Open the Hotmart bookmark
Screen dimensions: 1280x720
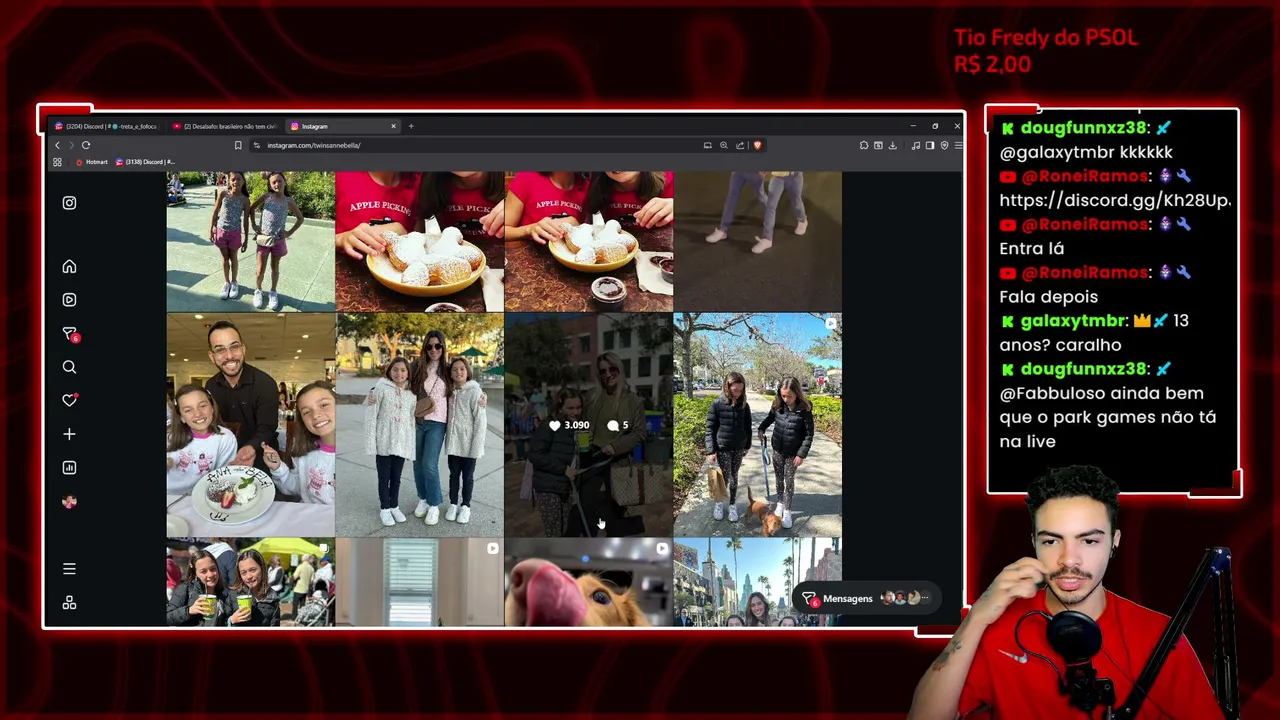[92, 162]
